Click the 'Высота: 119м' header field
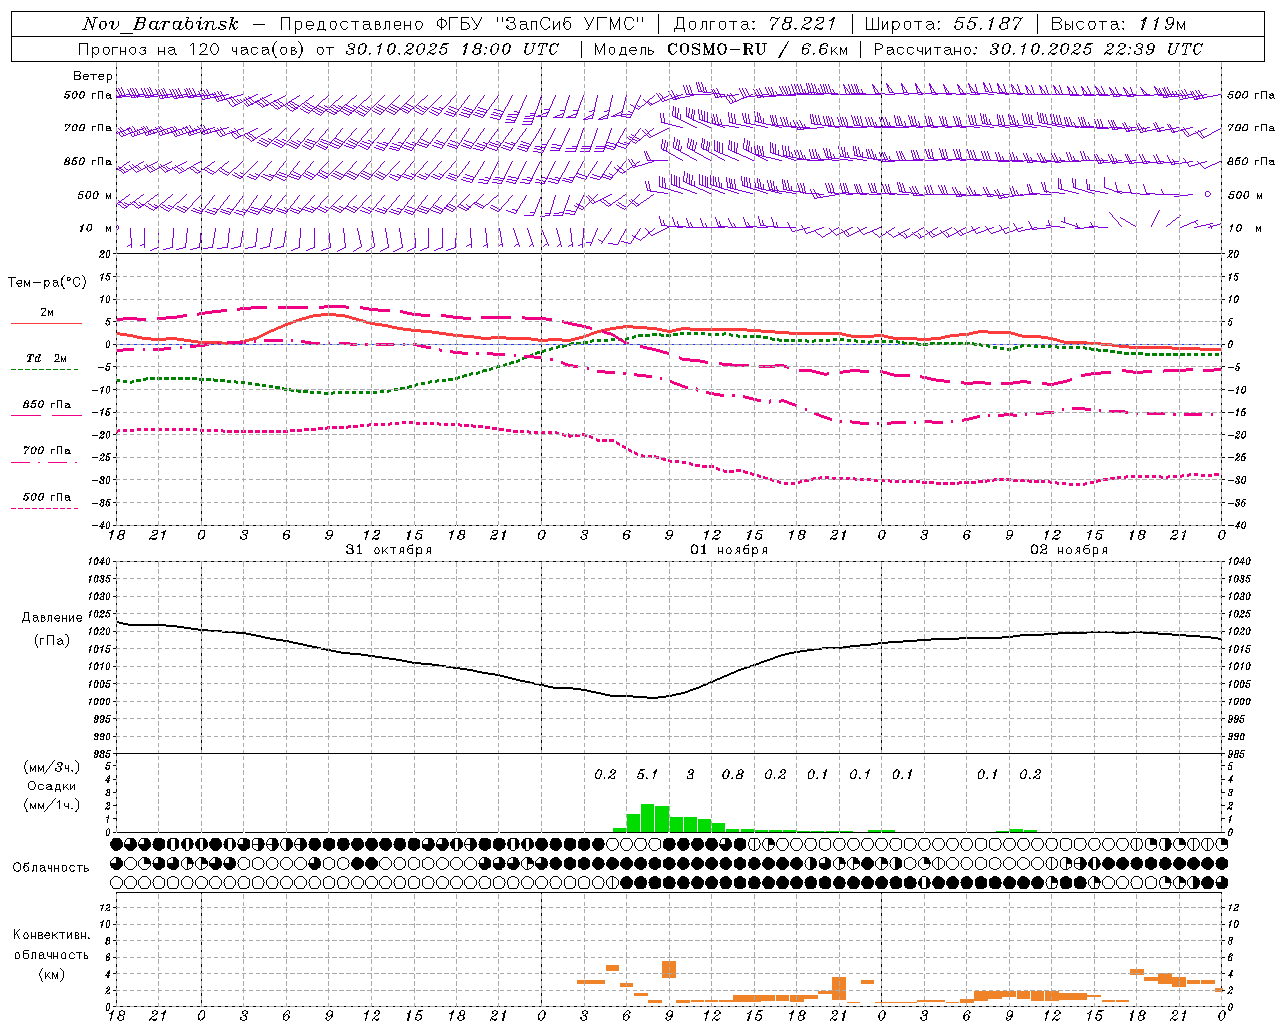Screen dimensions: 1280x1024 click(x=1118, y=24)
